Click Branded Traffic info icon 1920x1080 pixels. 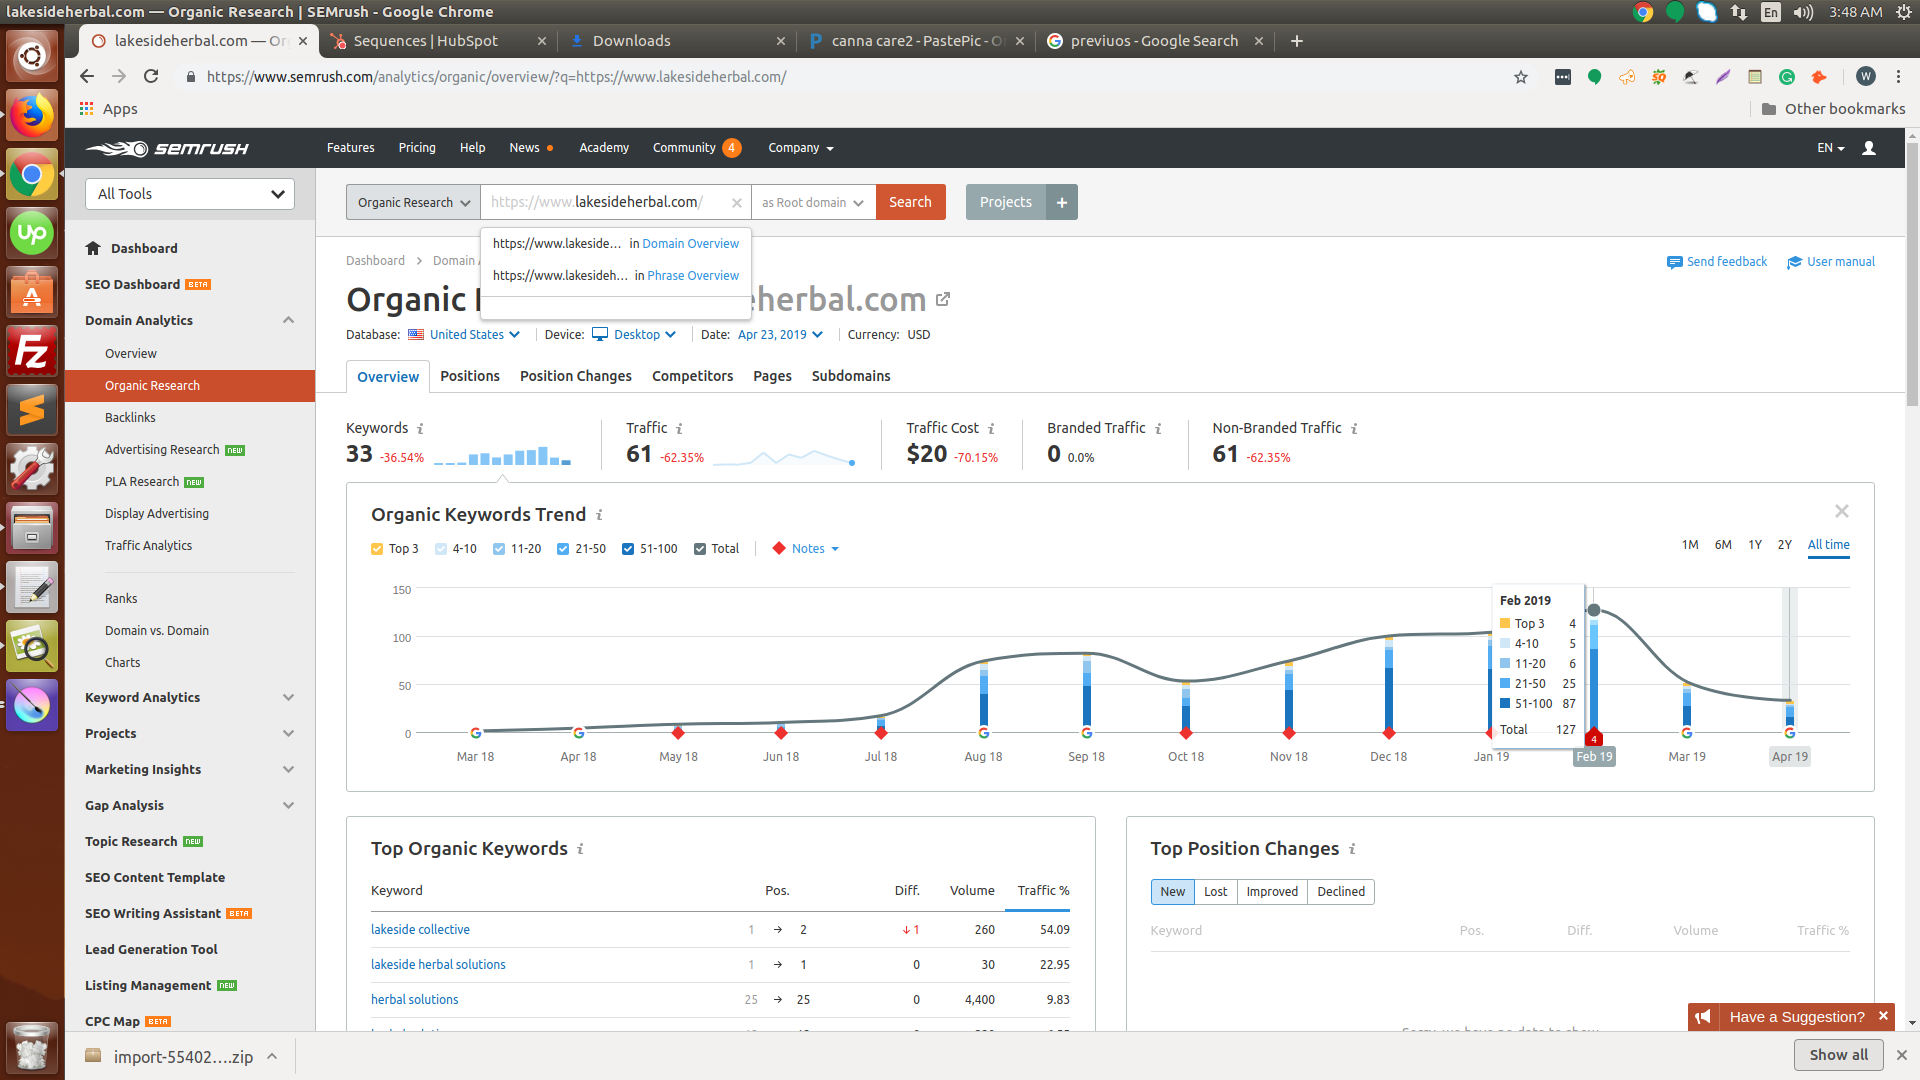click(x=1158, y=428)
